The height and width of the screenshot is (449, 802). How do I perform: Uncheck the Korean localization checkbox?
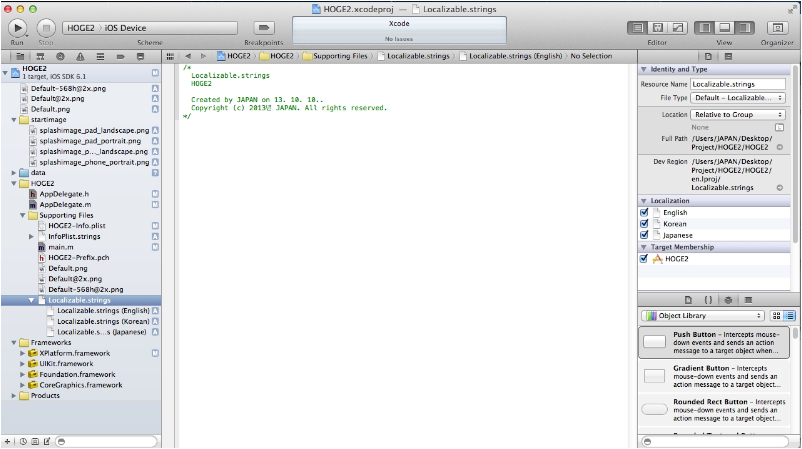point(645,224)
